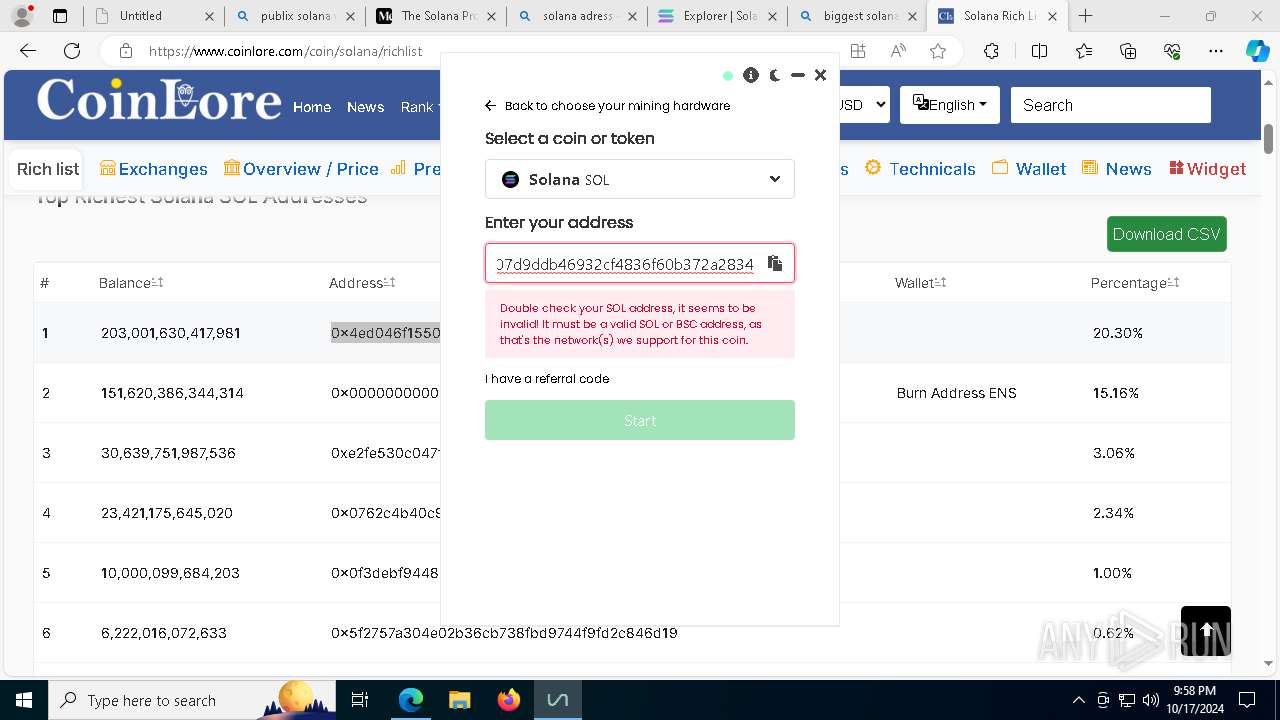Select the Rich list tab
Viewport: 1280px width, 720px height.
click(x=48, y=169)
